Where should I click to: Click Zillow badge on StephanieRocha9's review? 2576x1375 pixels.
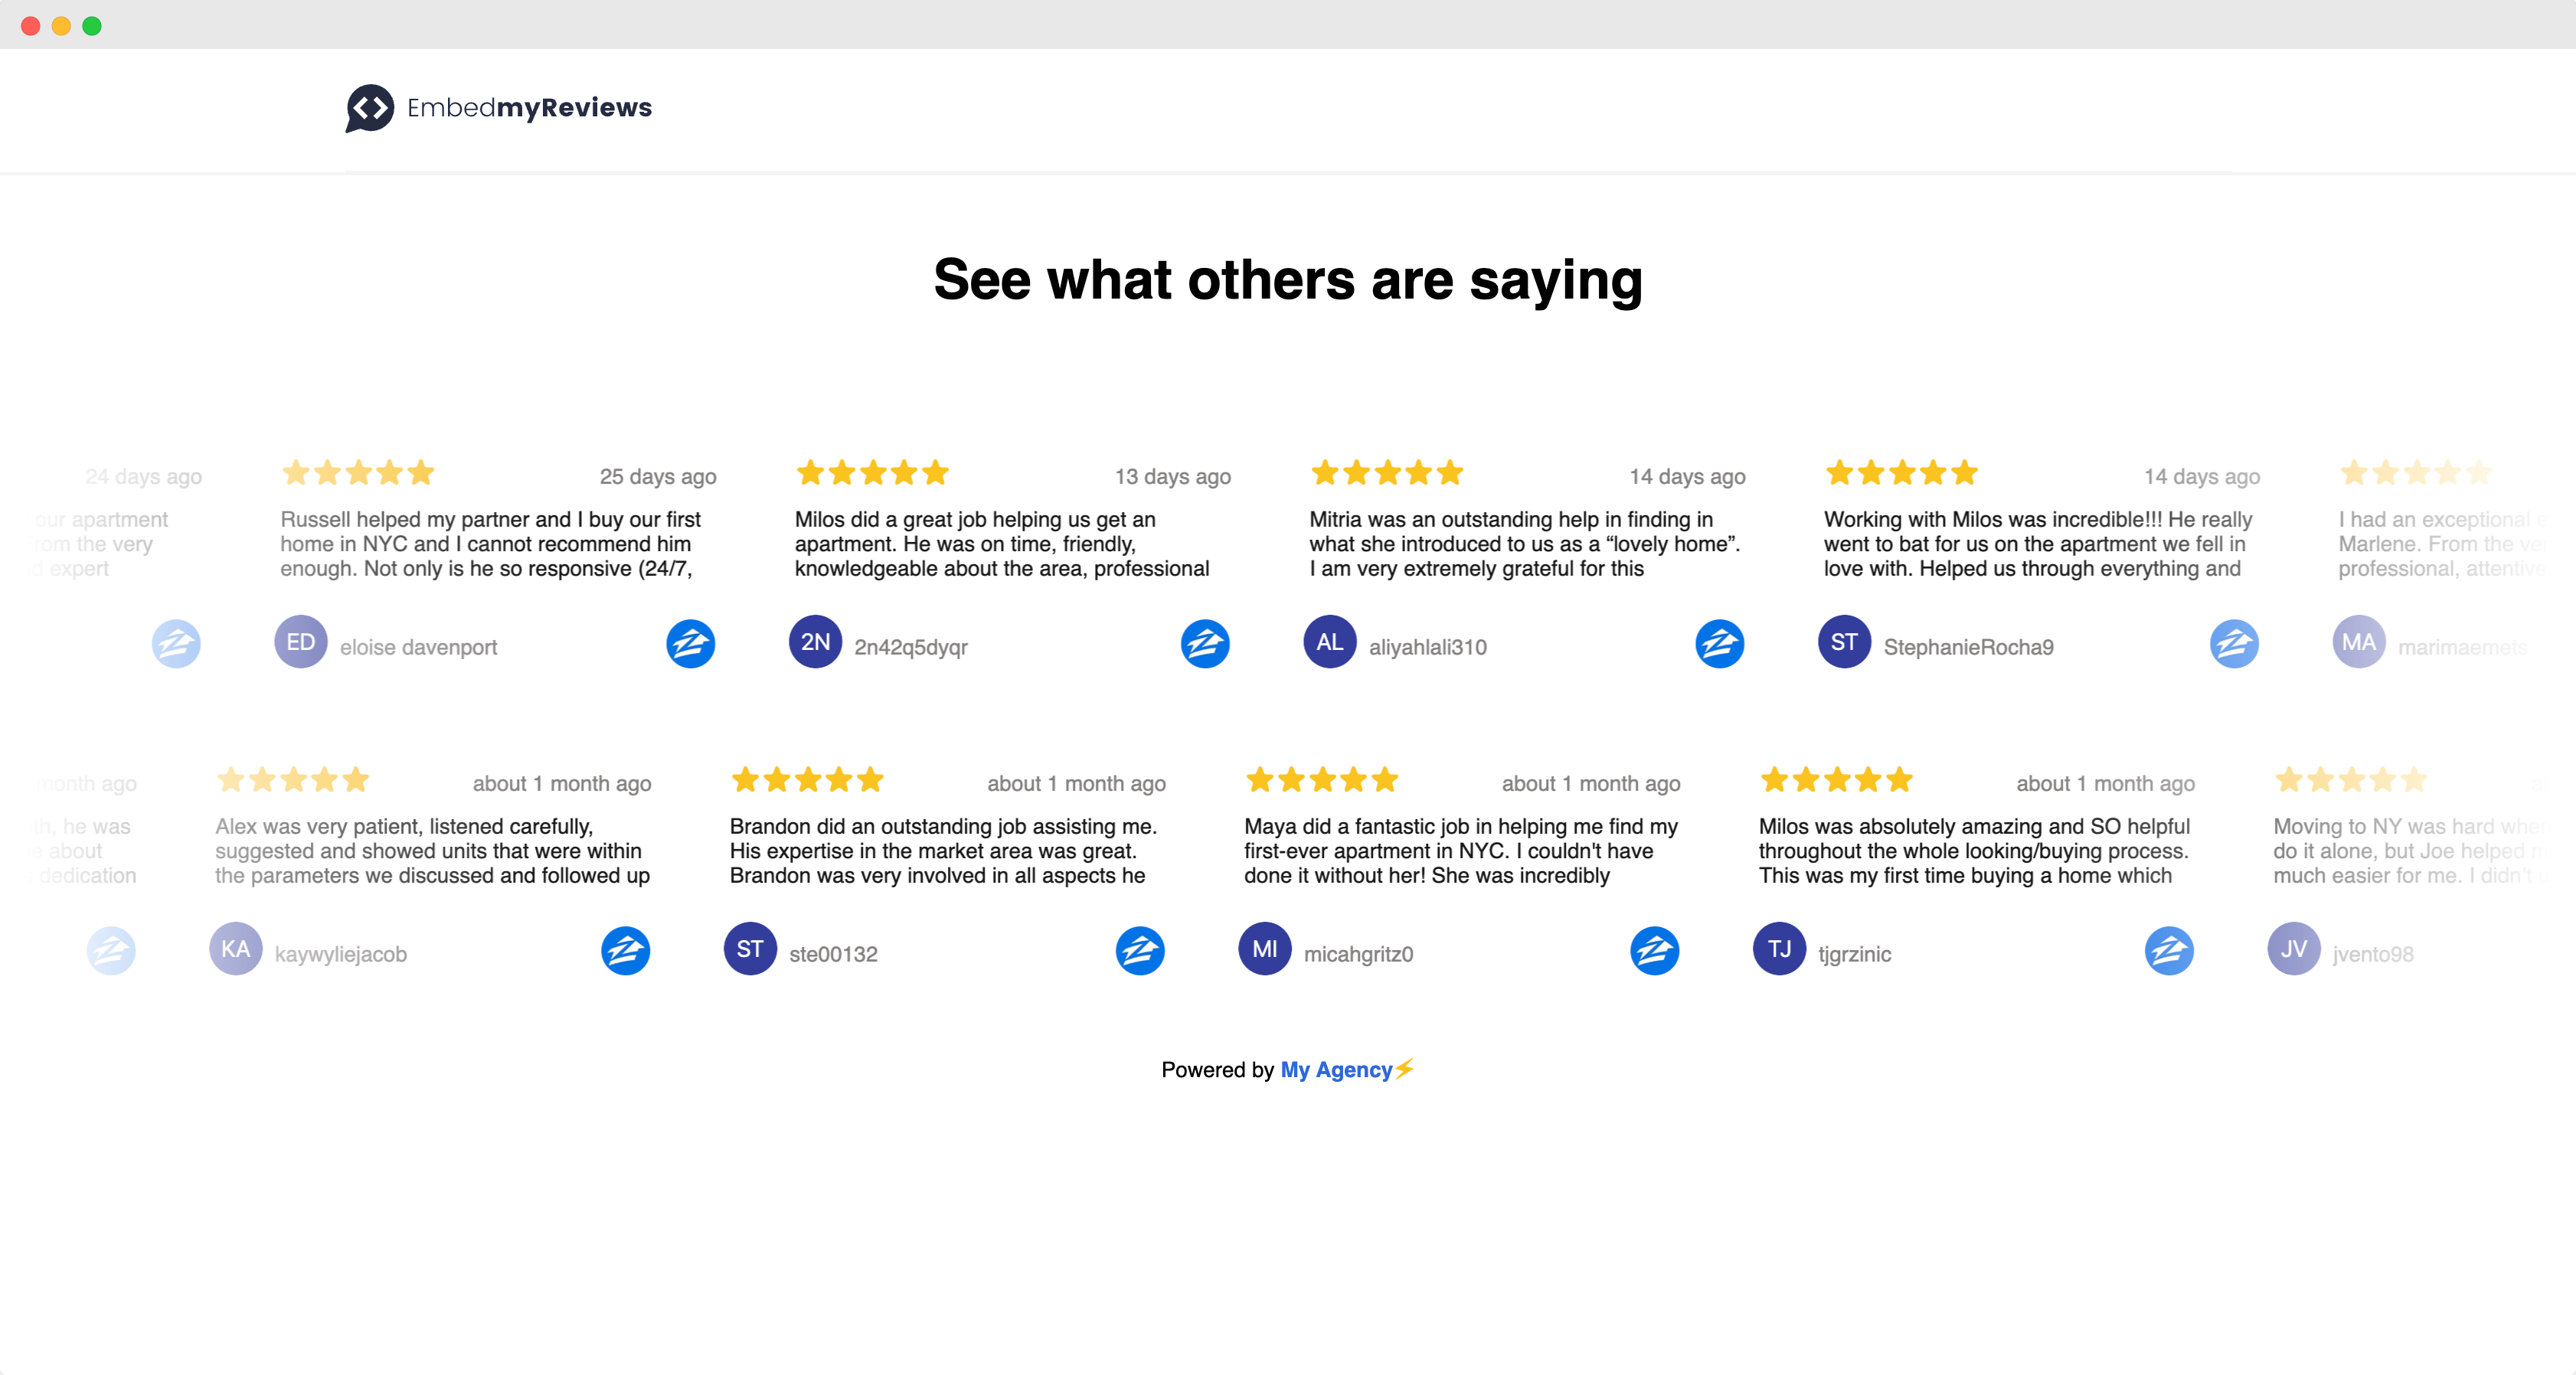coord(2234,644)
